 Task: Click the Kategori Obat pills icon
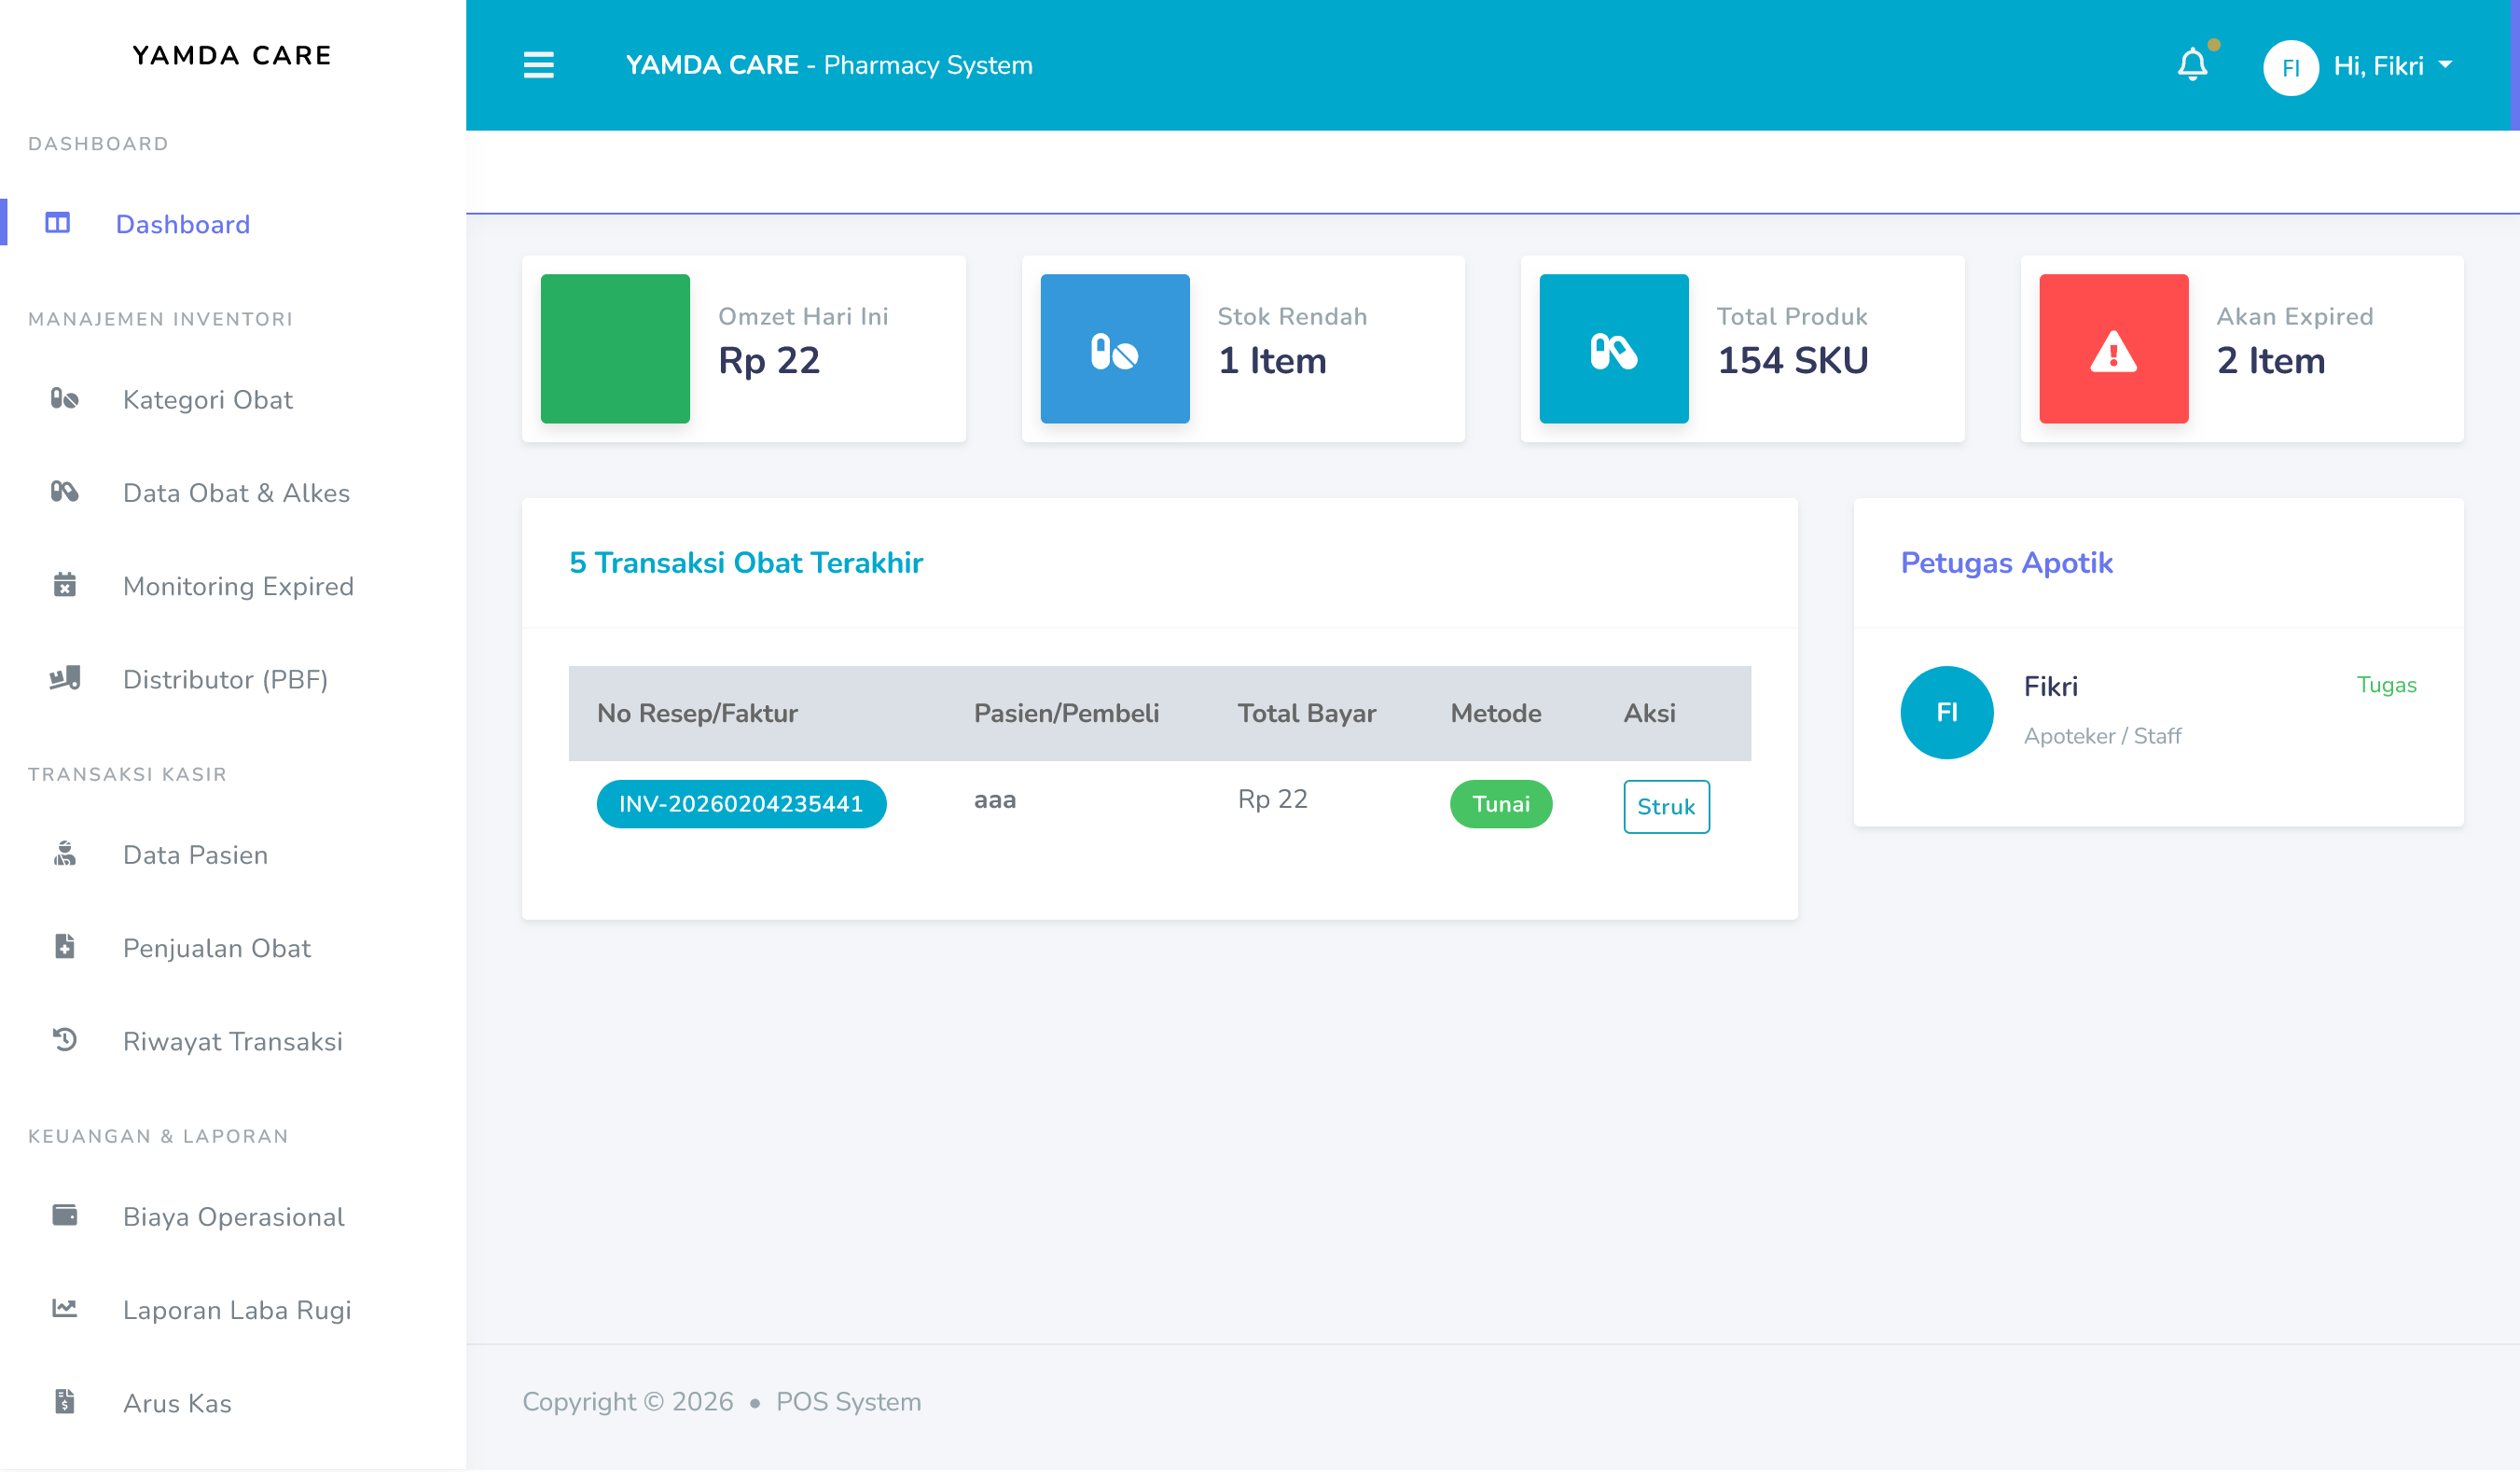tap(65, 399)
